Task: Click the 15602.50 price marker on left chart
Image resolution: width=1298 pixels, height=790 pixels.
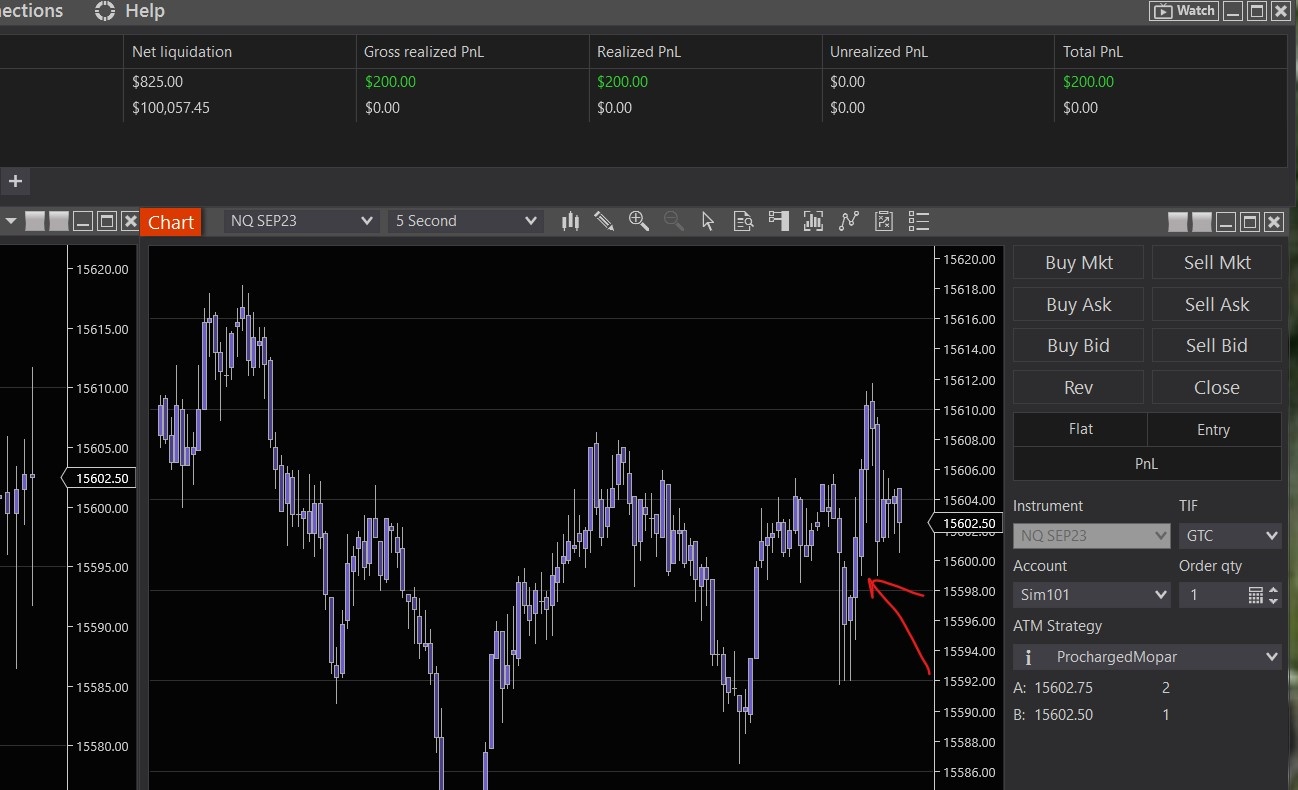Action: [98, 479]
